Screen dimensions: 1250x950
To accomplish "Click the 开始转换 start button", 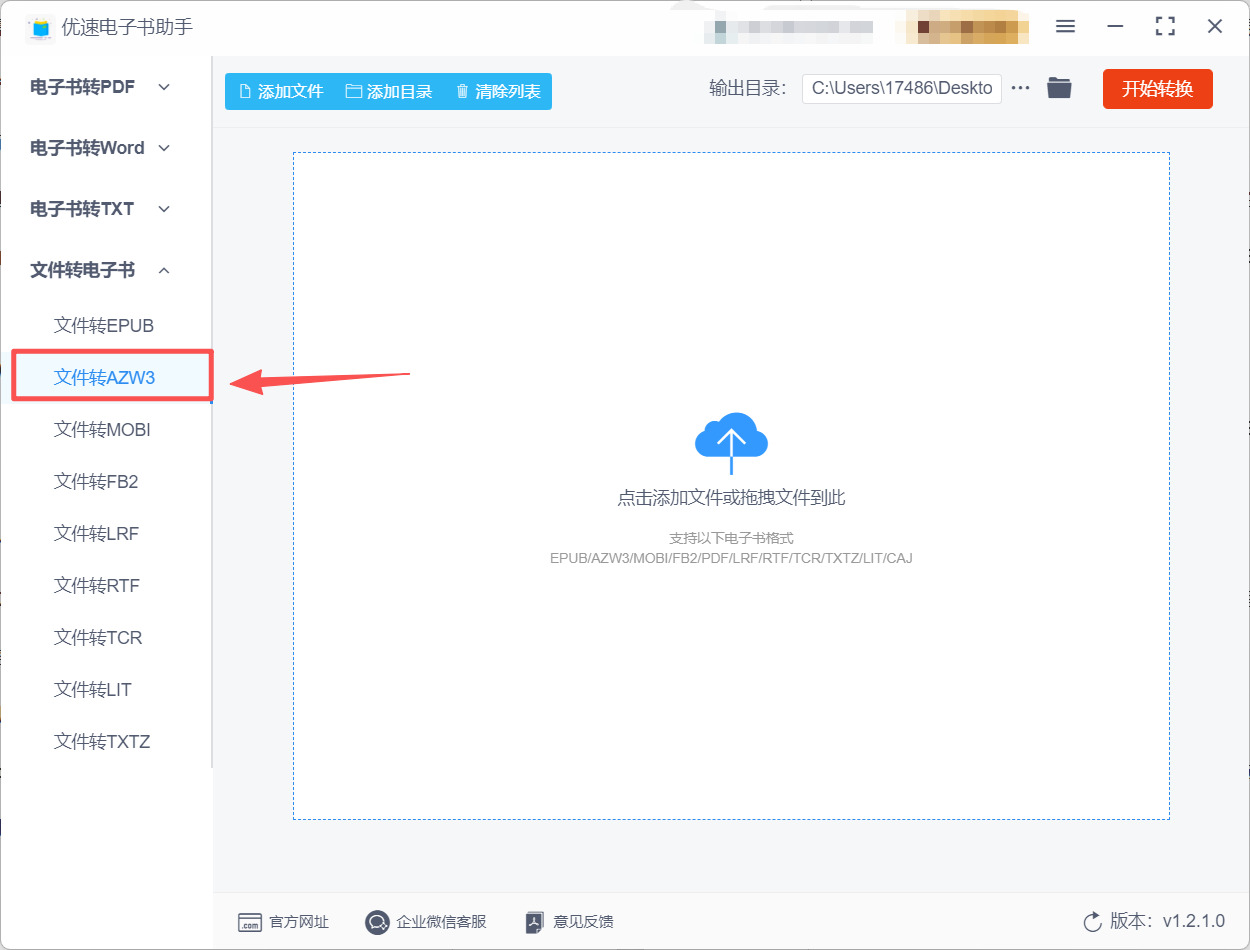I will click(1158, 89).
